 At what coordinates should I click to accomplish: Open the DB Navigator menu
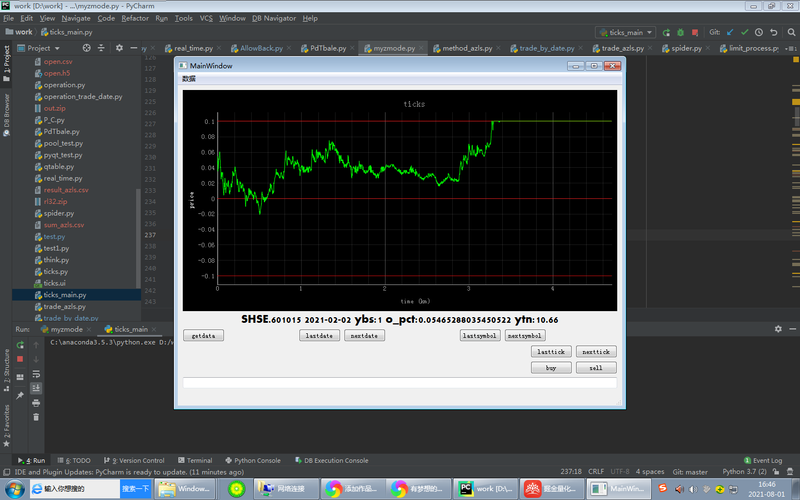(274, 18)
